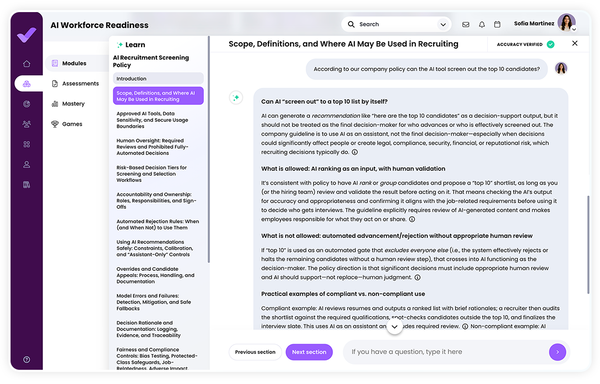Open 'Overrides and Candidate Appeals' section

[158, 275]
